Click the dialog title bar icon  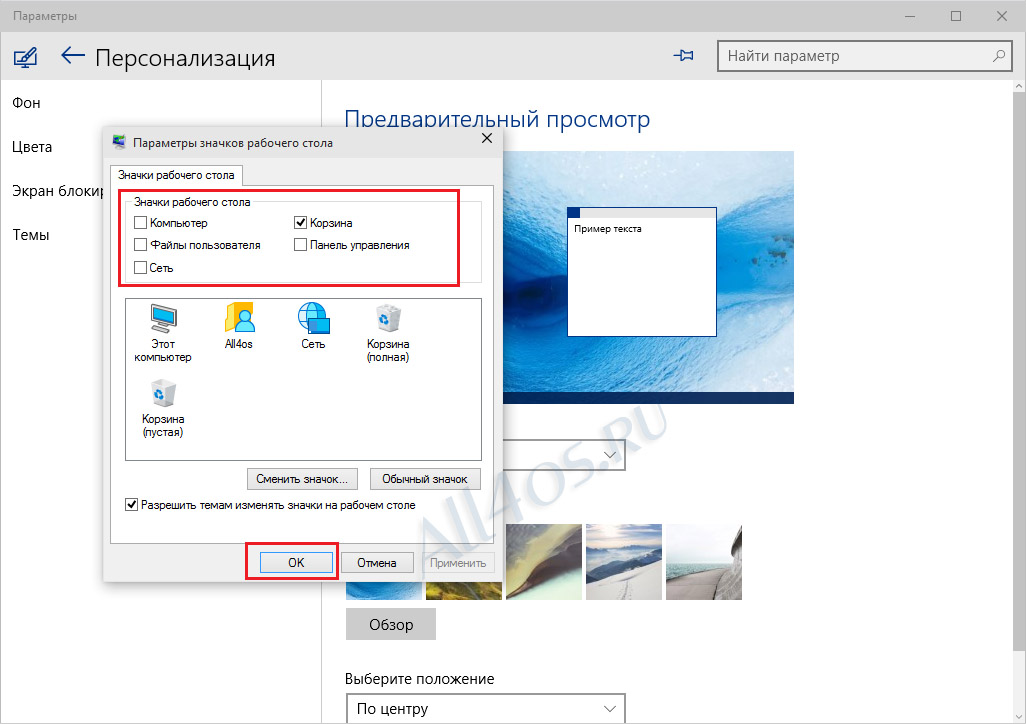point(119,142)
